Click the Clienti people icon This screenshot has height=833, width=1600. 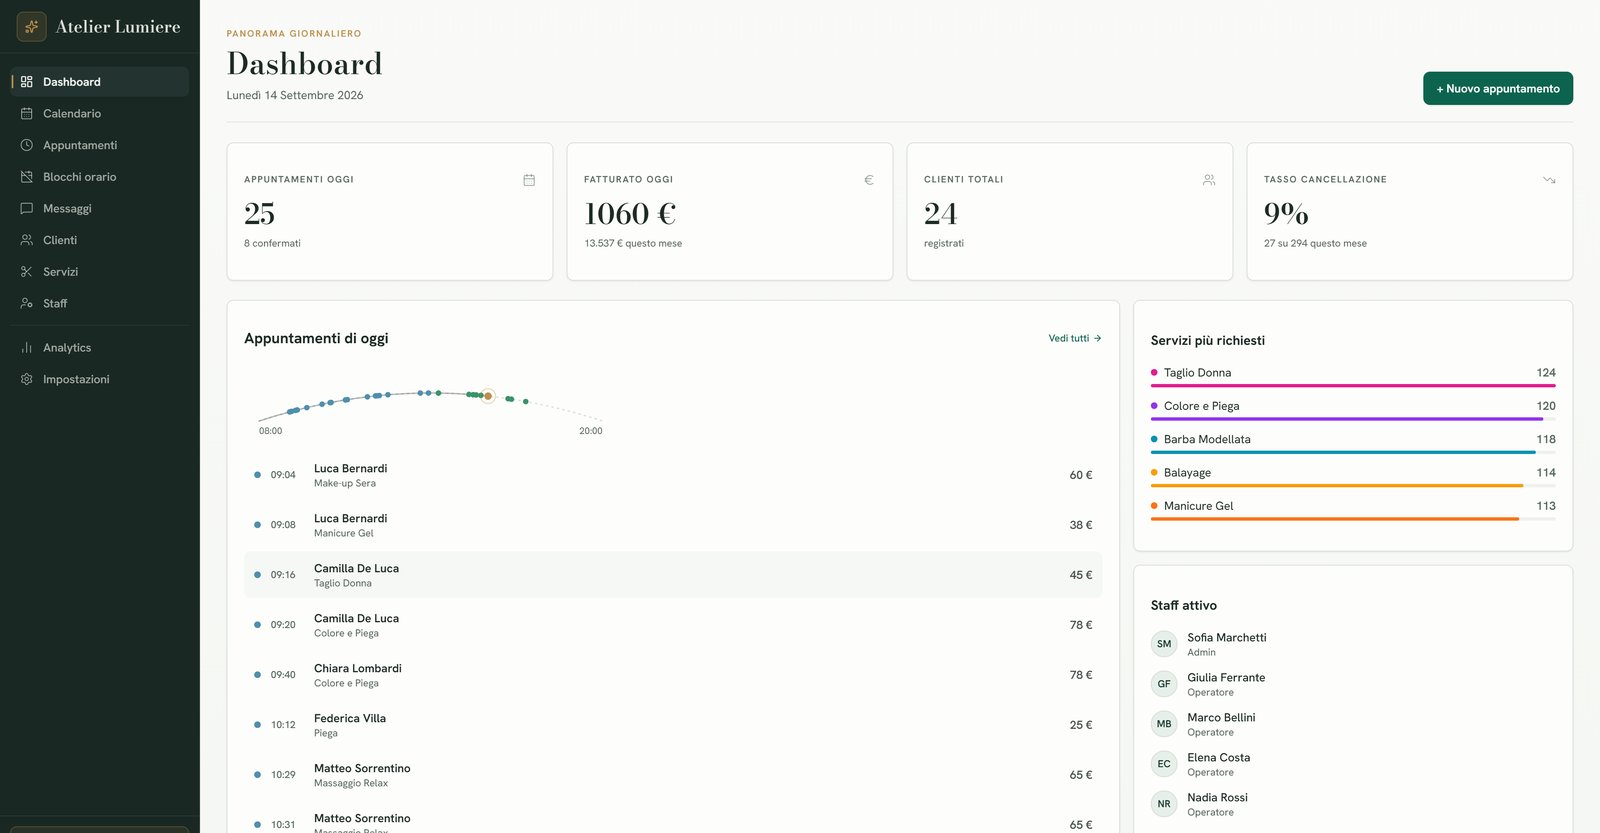pyautogui.click(x=27, y=240)
